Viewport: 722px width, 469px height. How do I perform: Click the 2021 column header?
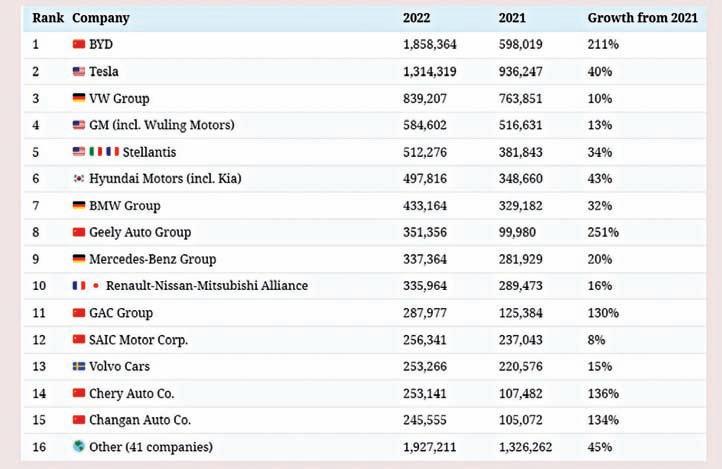pos(512,18)
